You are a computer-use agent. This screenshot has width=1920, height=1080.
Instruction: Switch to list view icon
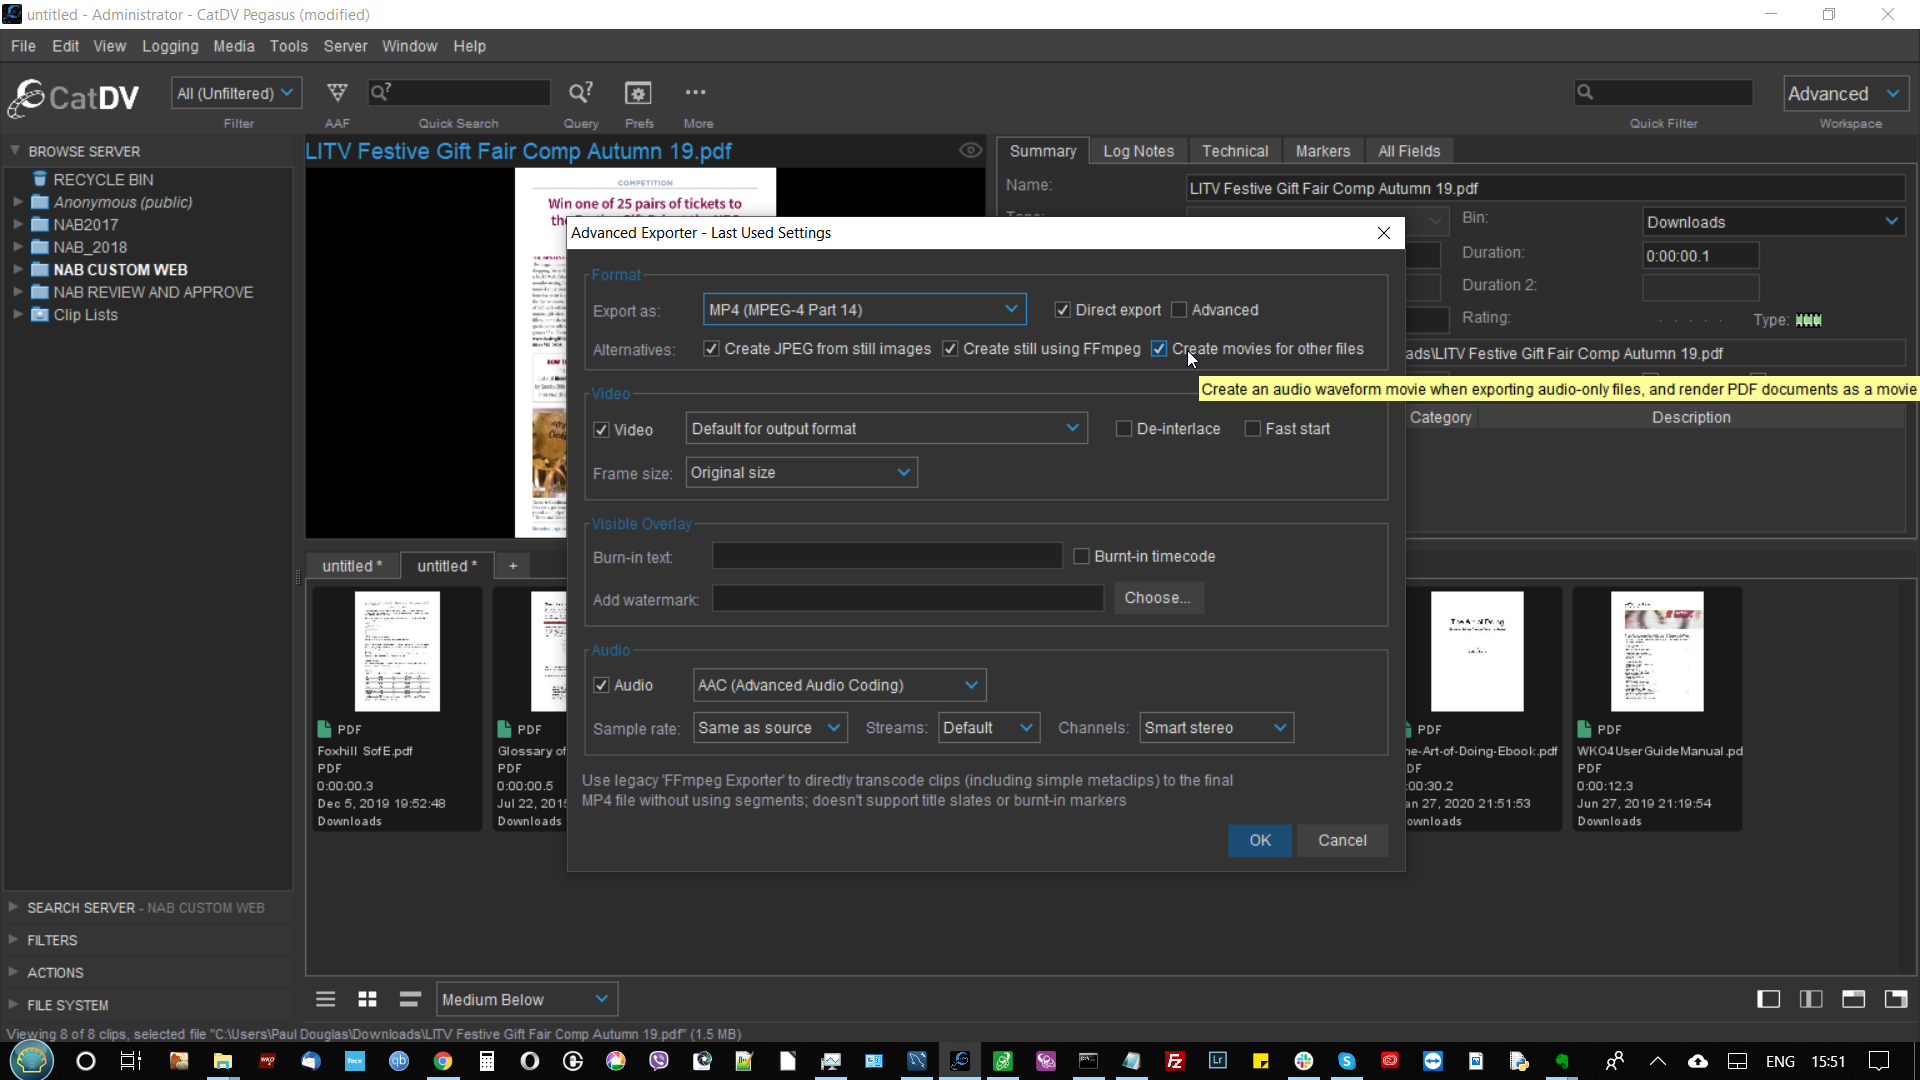click(326, 999)
